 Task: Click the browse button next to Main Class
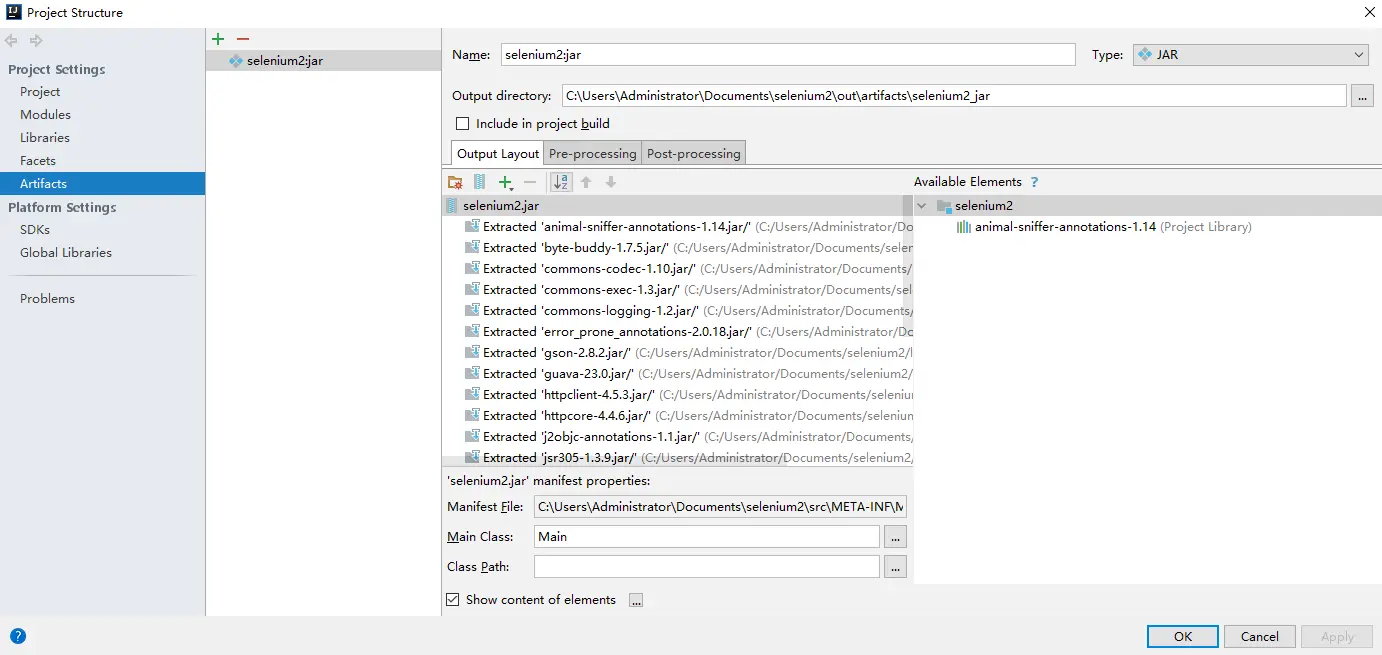pos(895,537)
